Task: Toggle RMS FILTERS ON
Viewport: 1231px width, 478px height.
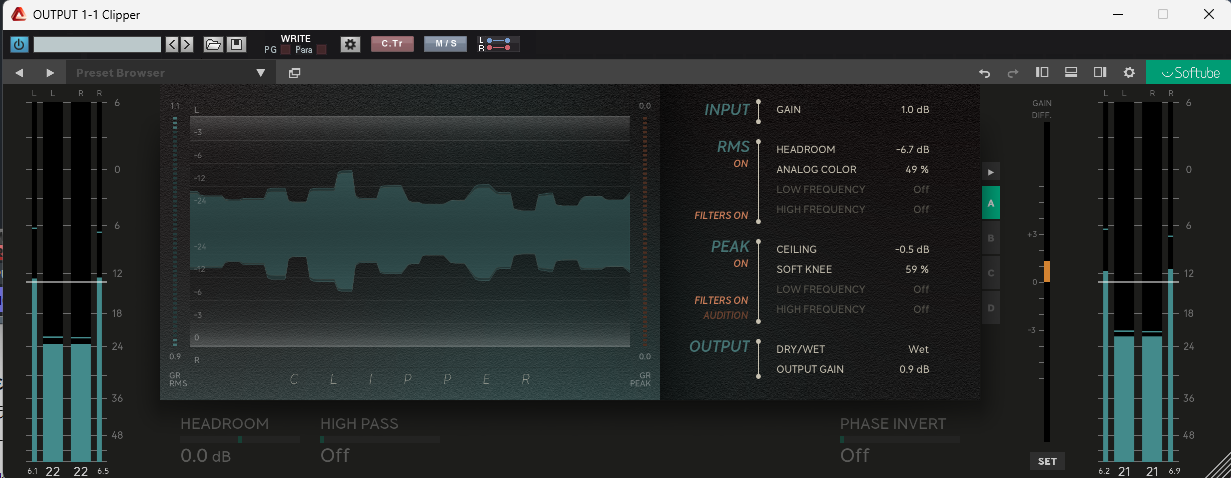Action: pos(722,215)
